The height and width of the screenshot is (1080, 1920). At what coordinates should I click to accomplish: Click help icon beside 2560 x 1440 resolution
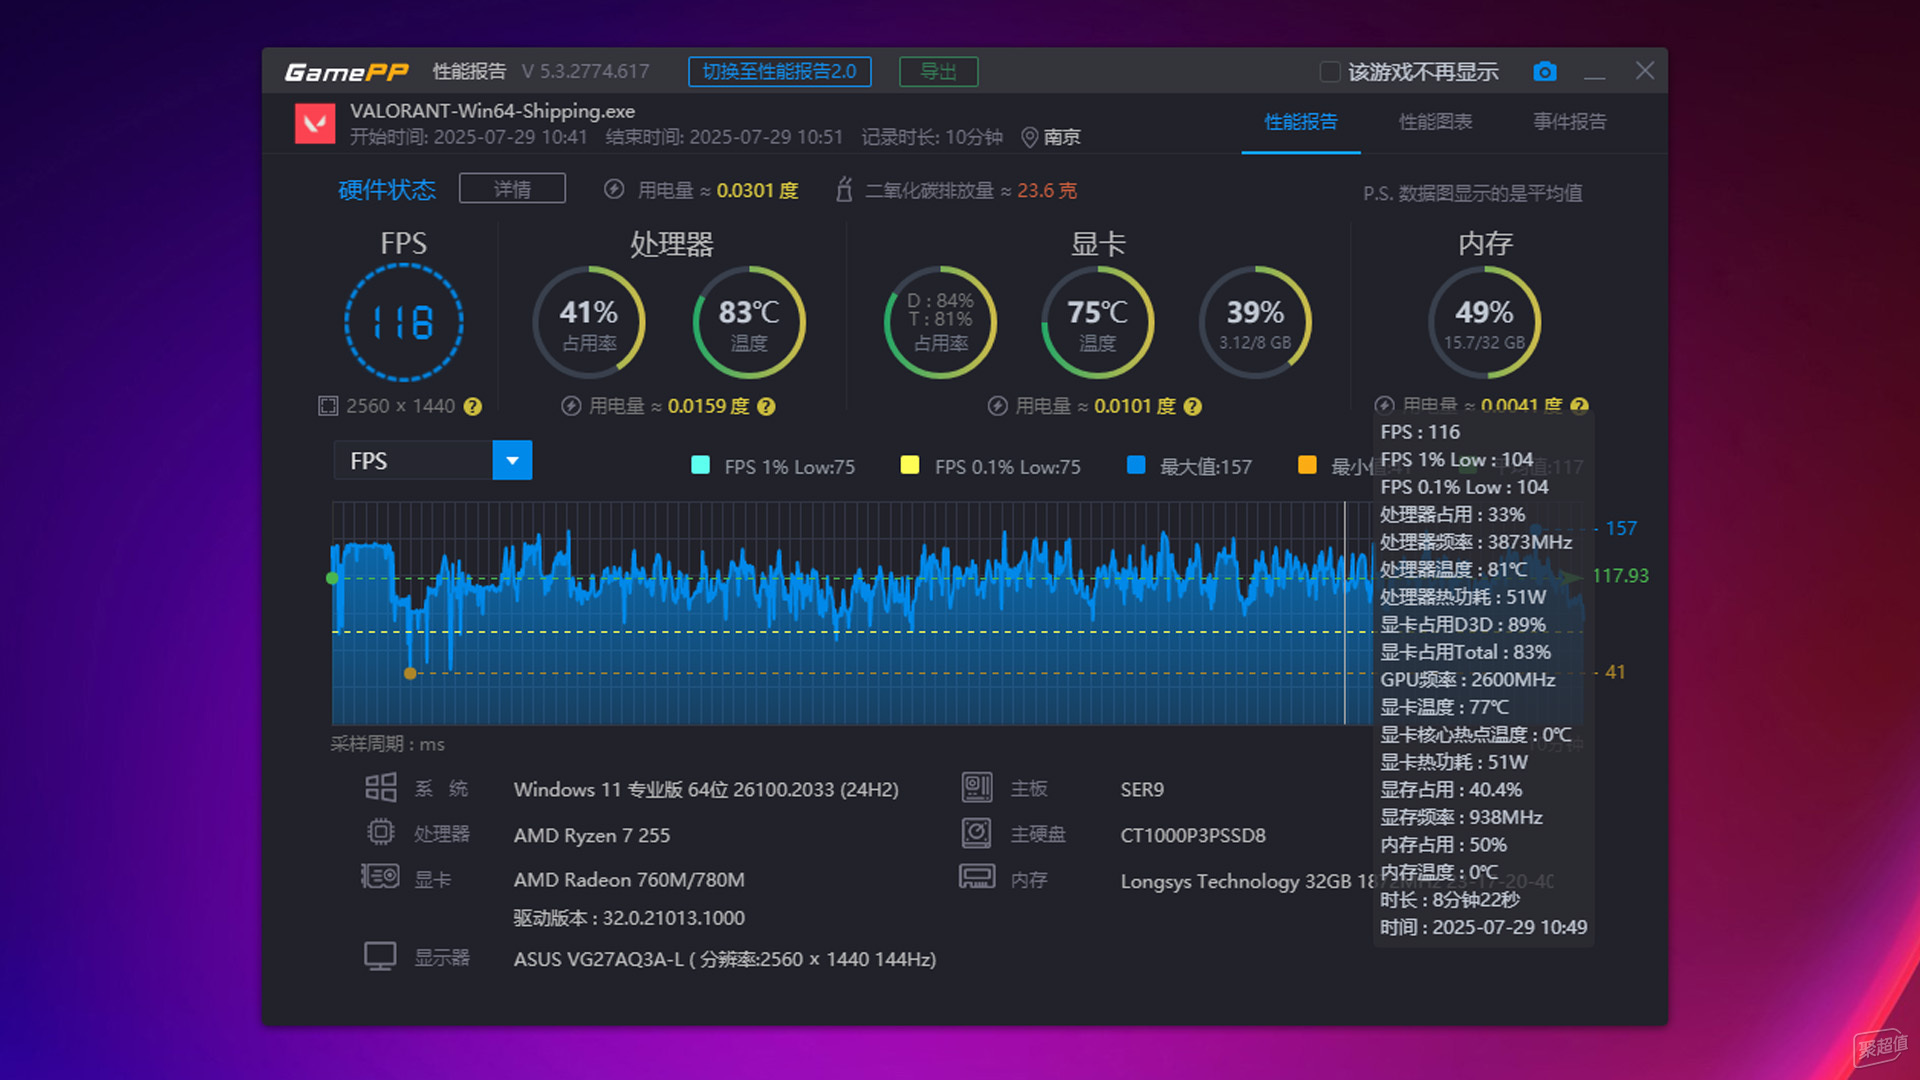click(473, 406)
